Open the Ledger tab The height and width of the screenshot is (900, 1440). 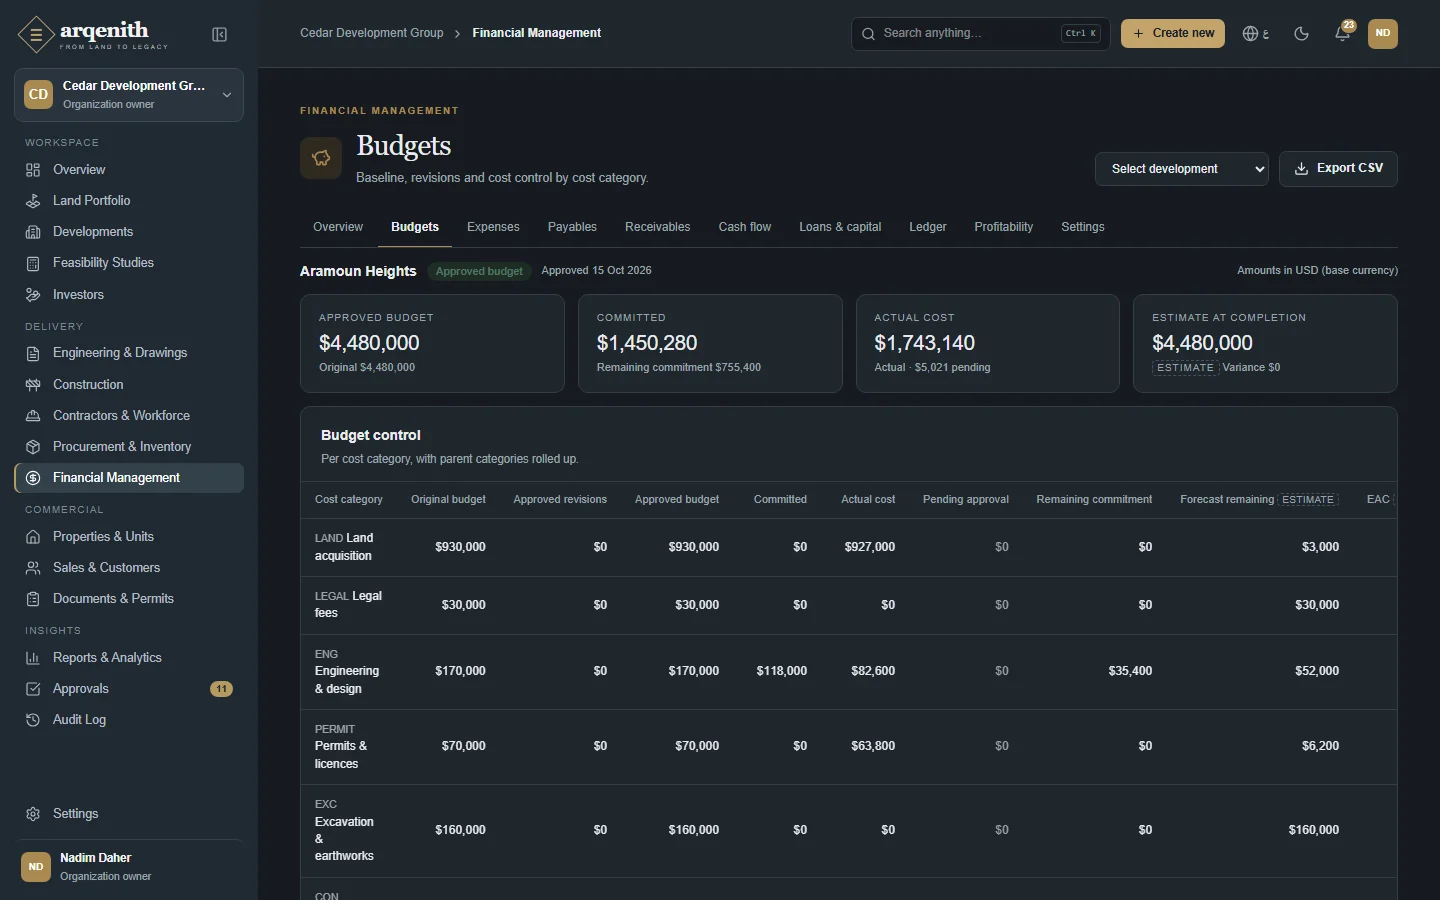coord(927,227)
